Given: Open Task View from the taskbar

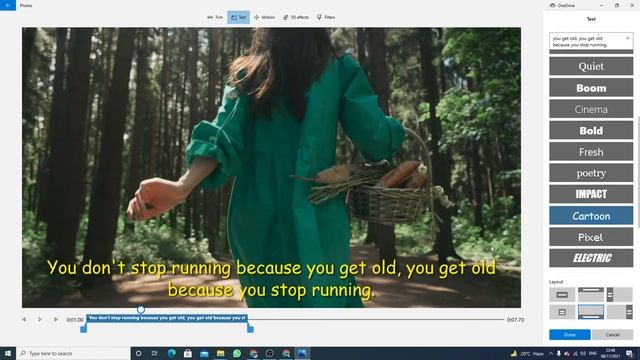Looking at the screenshot, I should click(x=155, y=353).
